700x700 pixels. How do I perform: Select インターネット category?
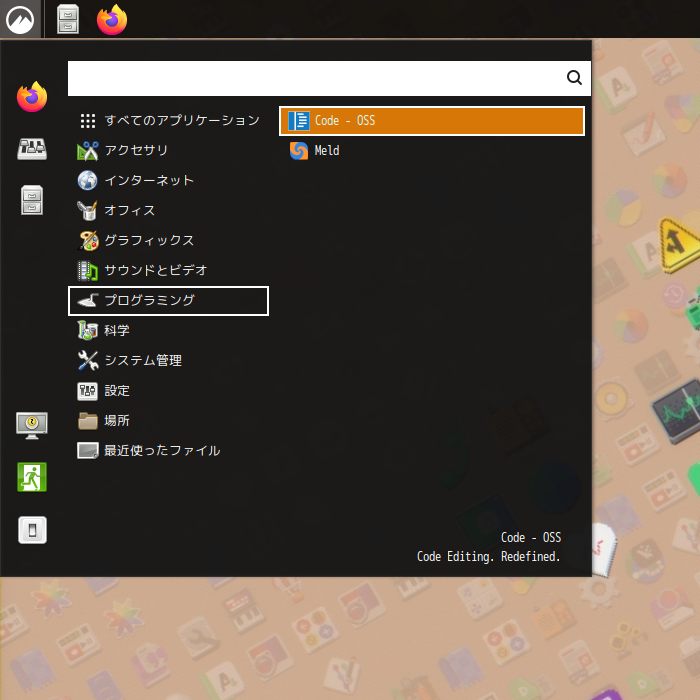coord(168,180)
